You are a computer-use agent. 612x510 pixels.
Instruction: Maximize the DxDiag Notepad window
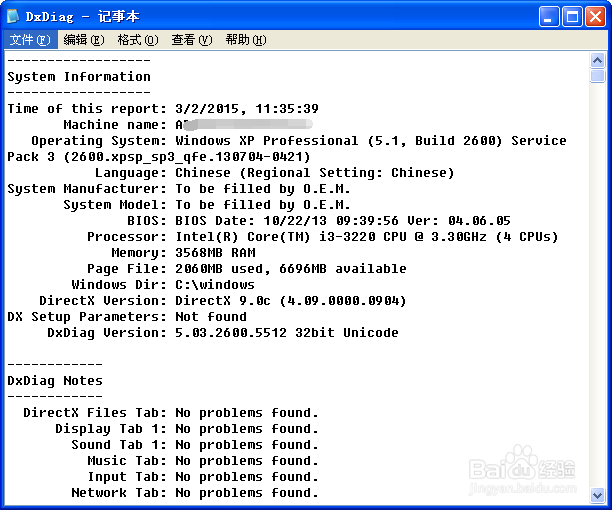[x=572, y=17]
